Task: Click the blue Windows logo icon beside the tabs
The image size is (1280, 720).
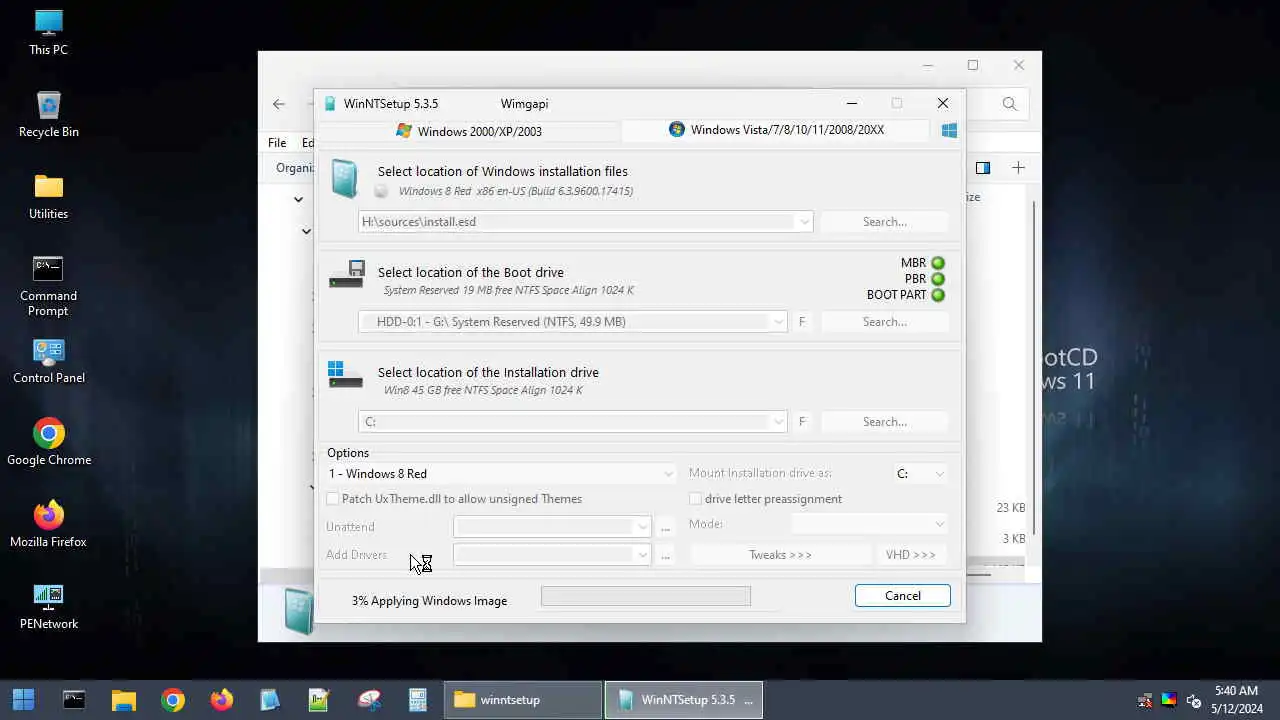Action: 949,131
